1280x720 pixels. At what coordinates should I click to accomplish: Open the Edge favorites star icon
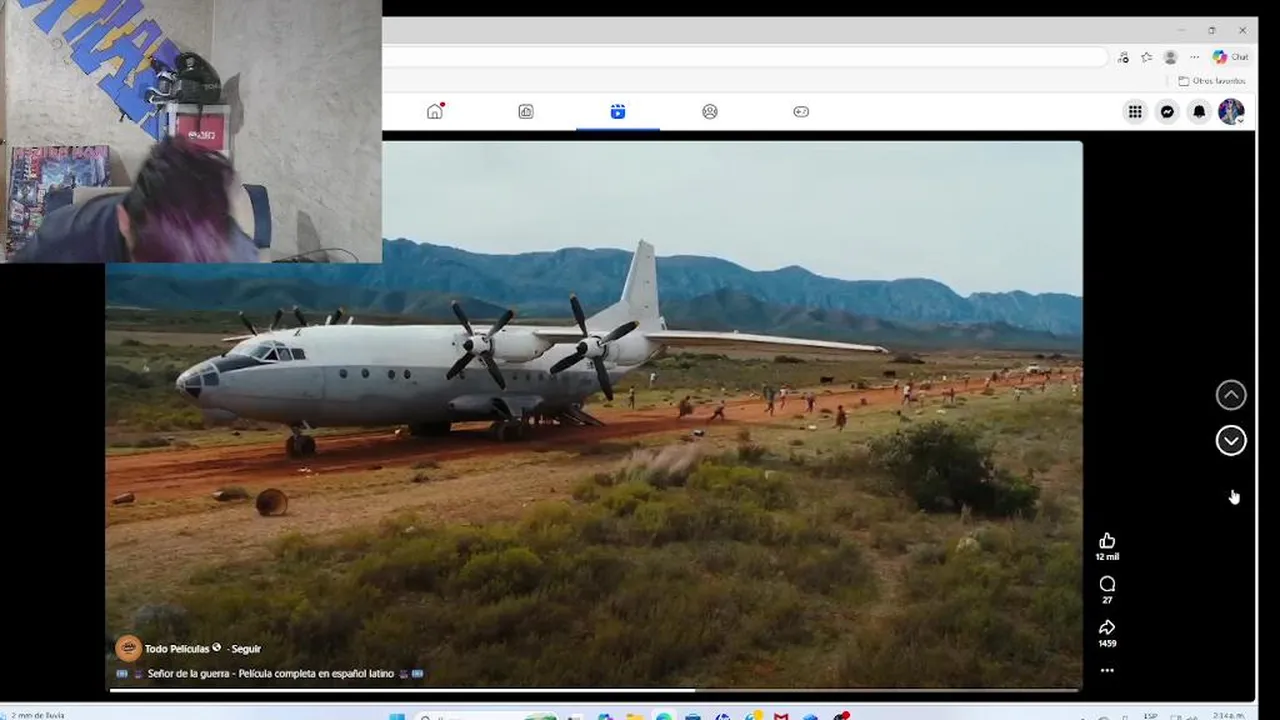[1147, 57]
